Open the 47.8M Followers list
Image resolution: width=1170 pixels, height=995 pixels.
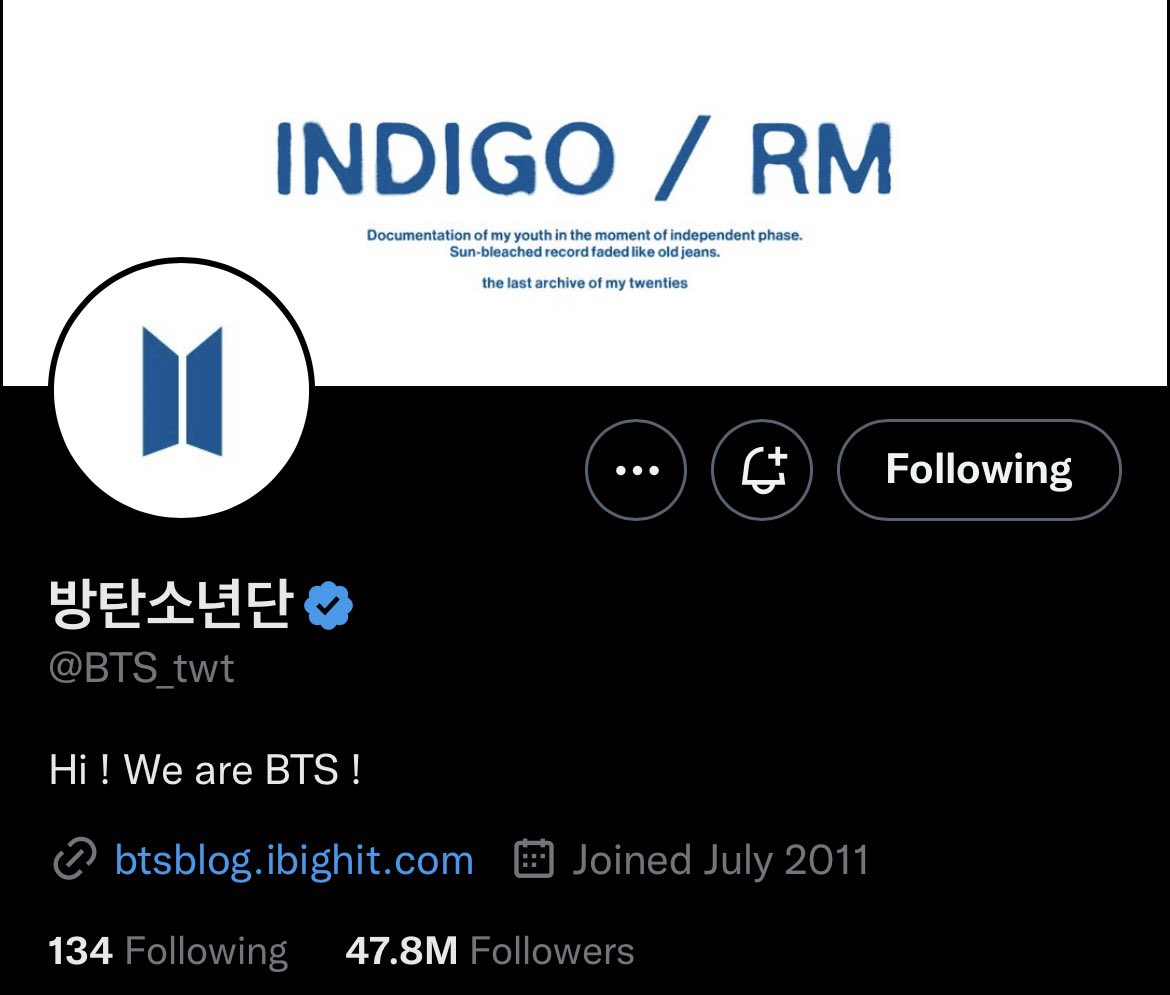point(489,952)
